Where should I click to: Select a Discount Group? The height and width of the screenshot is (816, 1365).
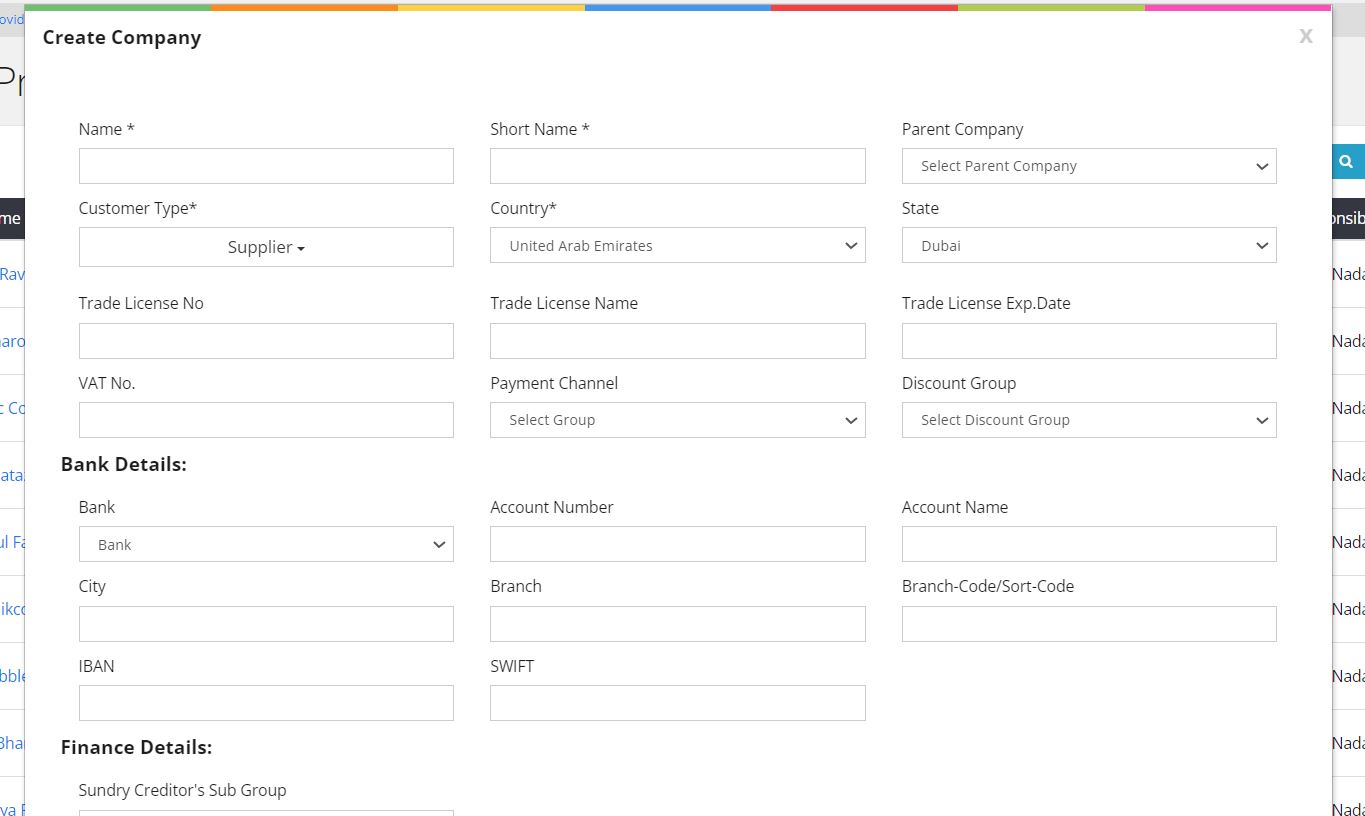coord(1088,420)
